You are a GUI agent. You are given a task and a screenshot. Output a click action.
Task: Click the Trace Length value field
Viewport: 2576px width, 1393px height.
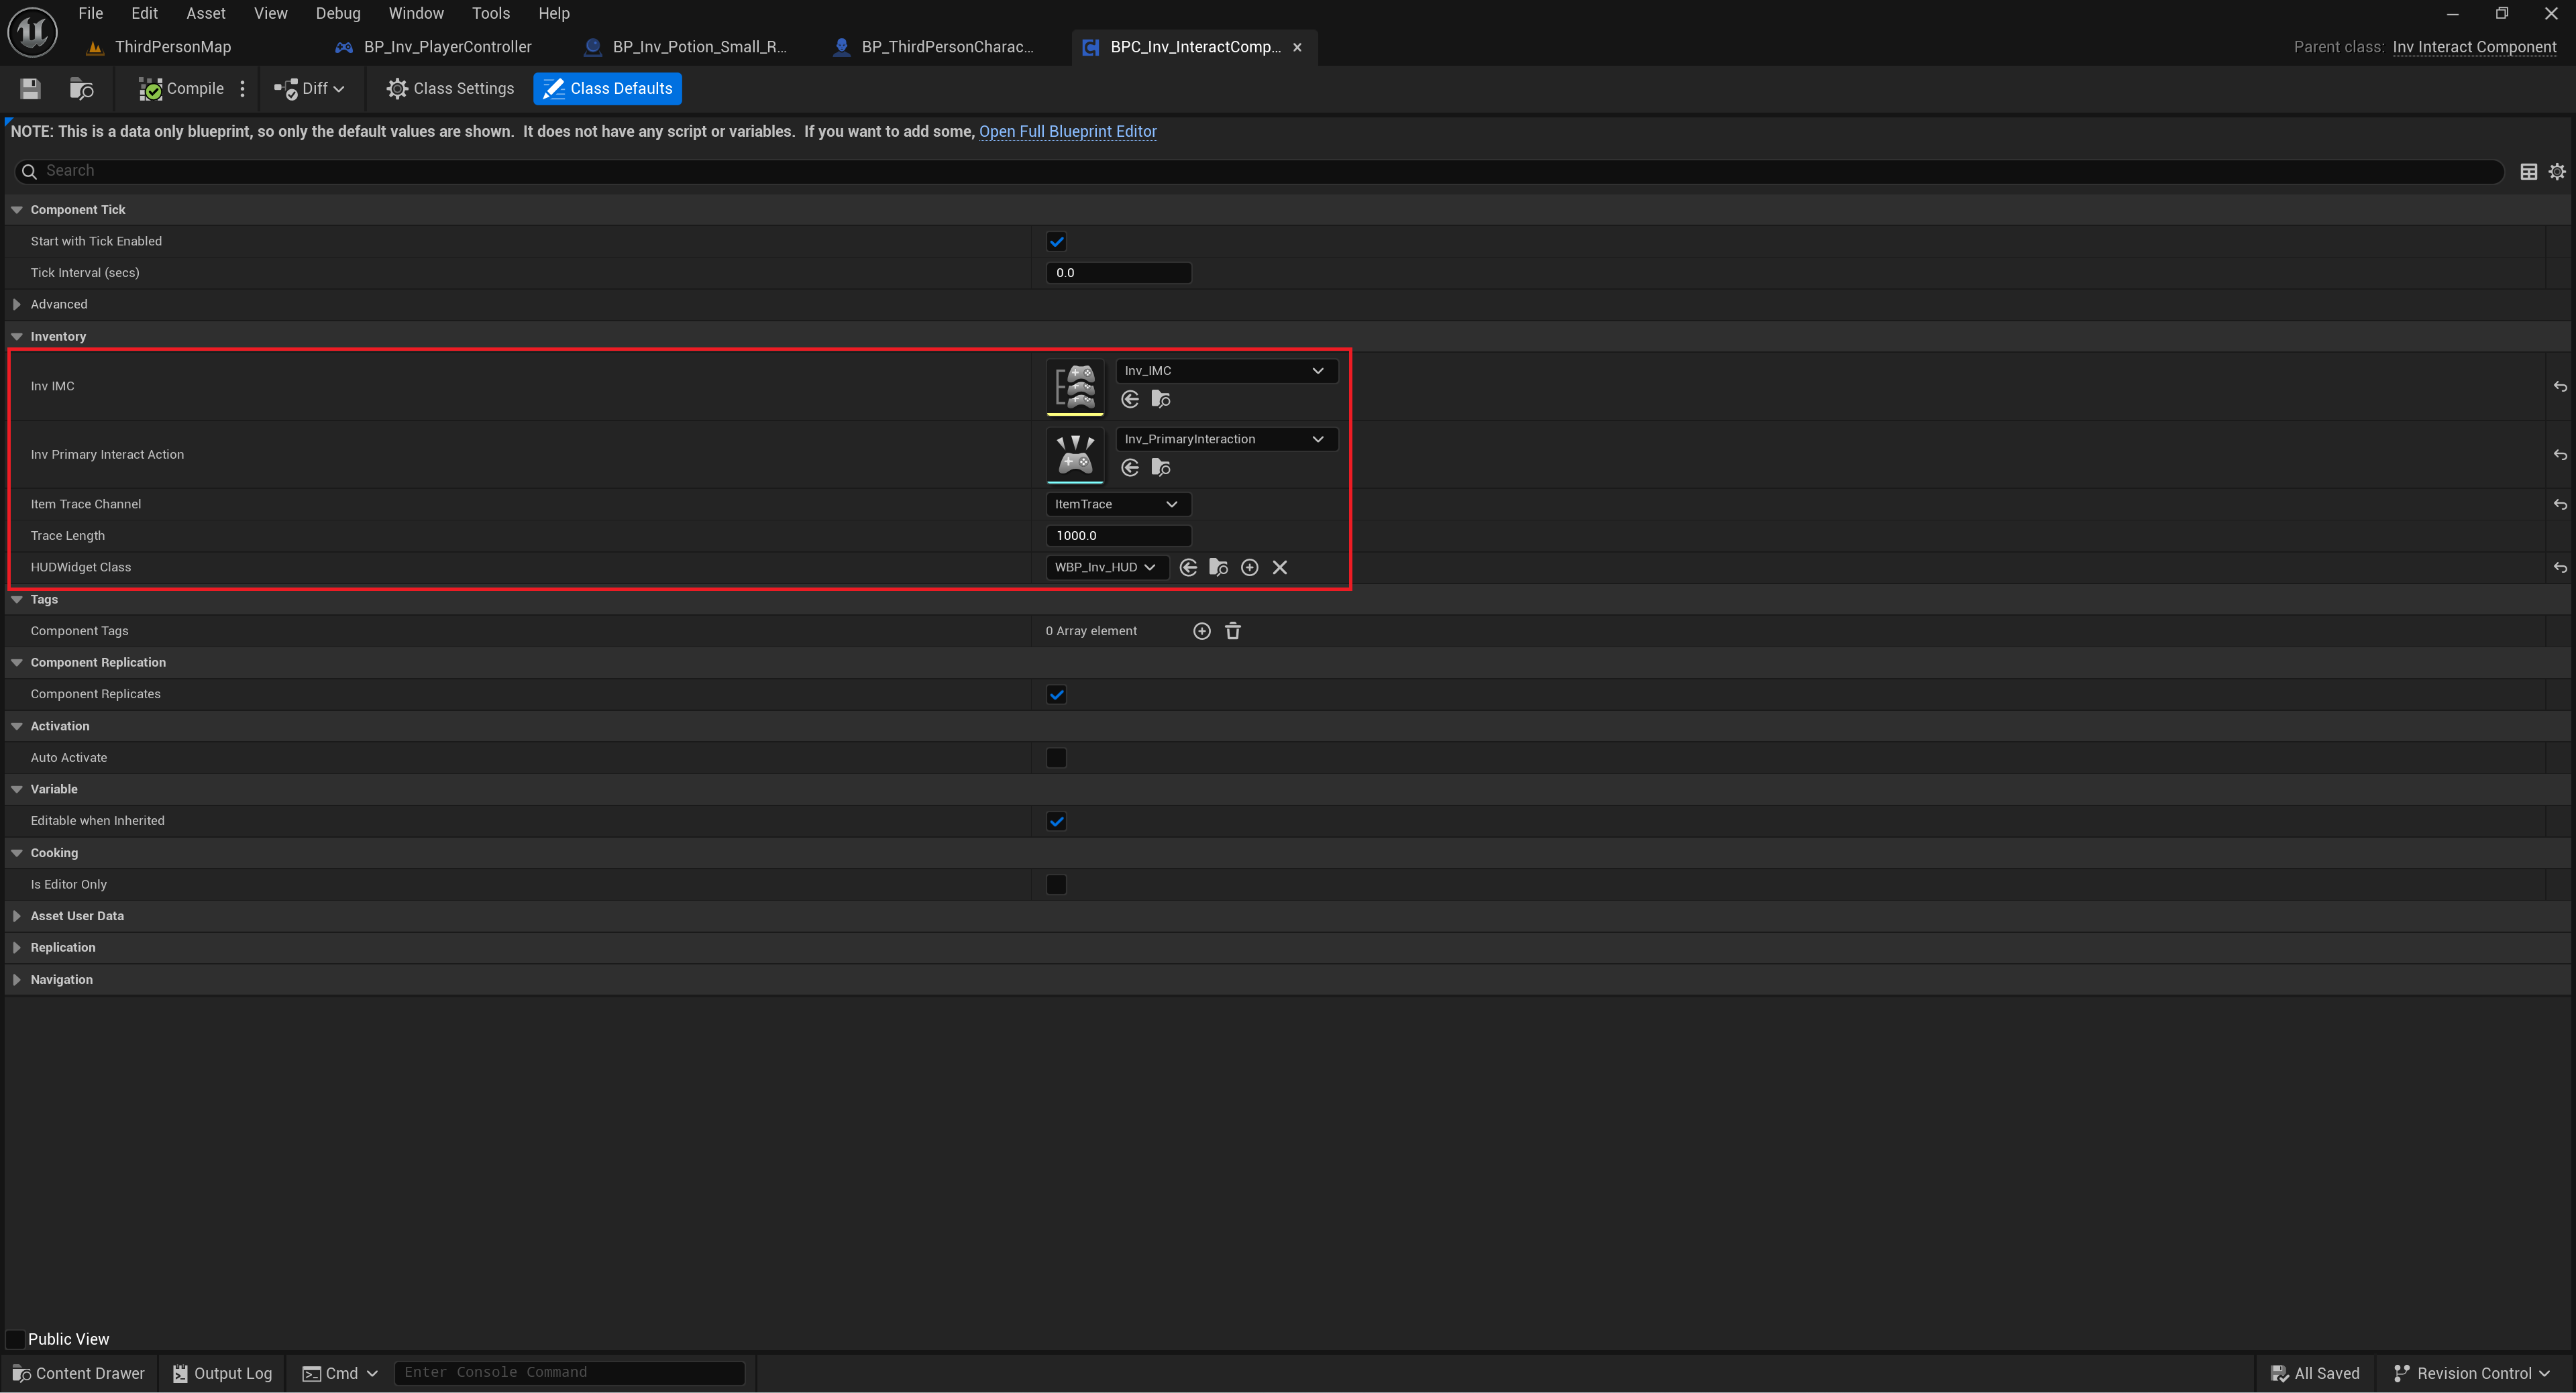pos(1117,535)
